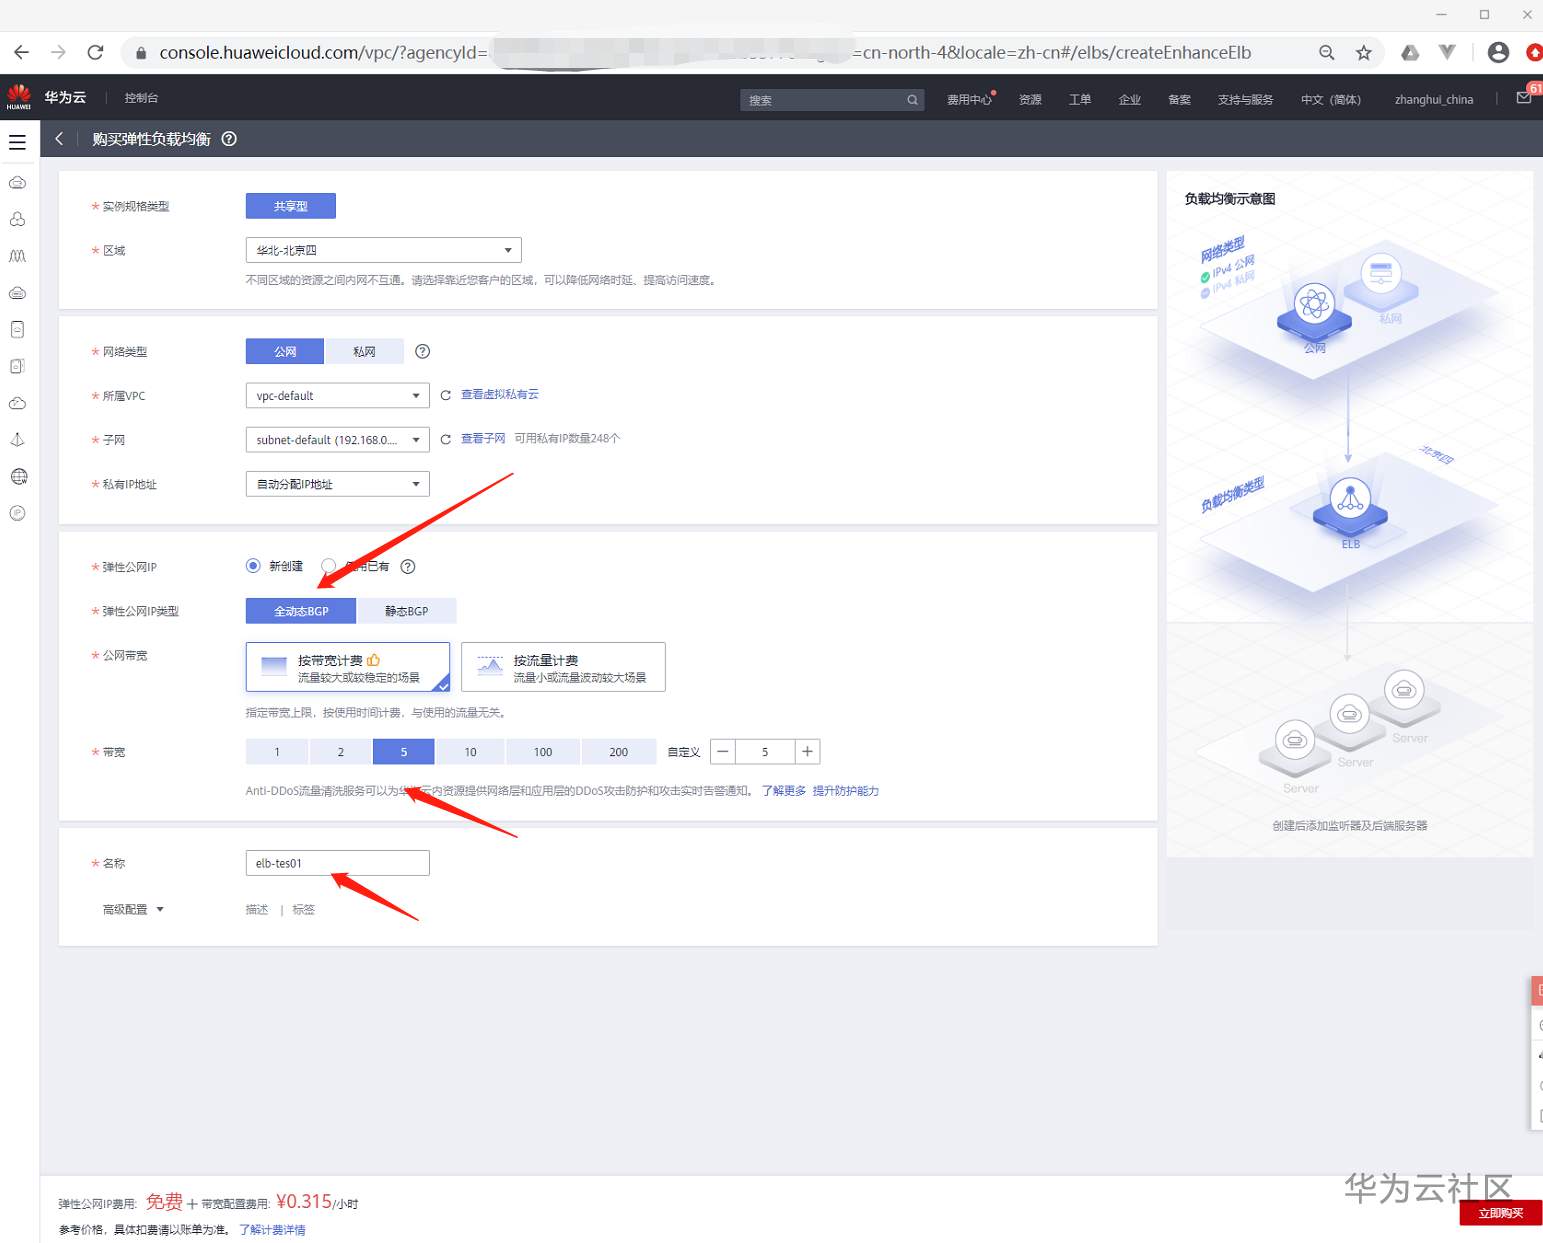Click the circled IP sidebar icon
This screenshot has height=1243, width=1543.
(x=17, y=513)
